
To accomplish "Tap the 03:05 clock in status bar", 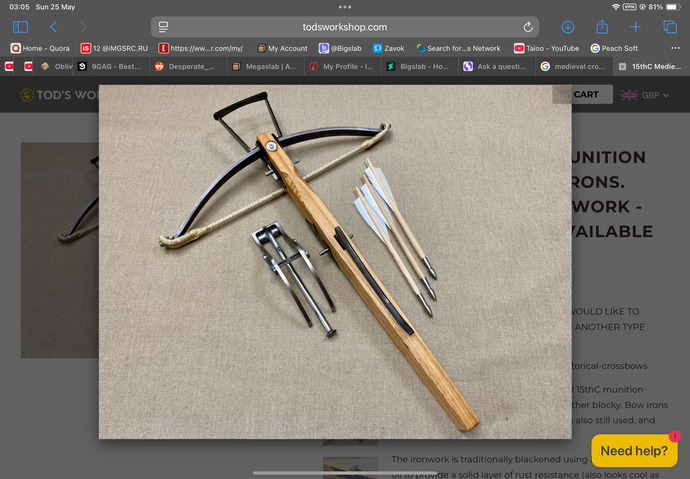I will [19, 7].
